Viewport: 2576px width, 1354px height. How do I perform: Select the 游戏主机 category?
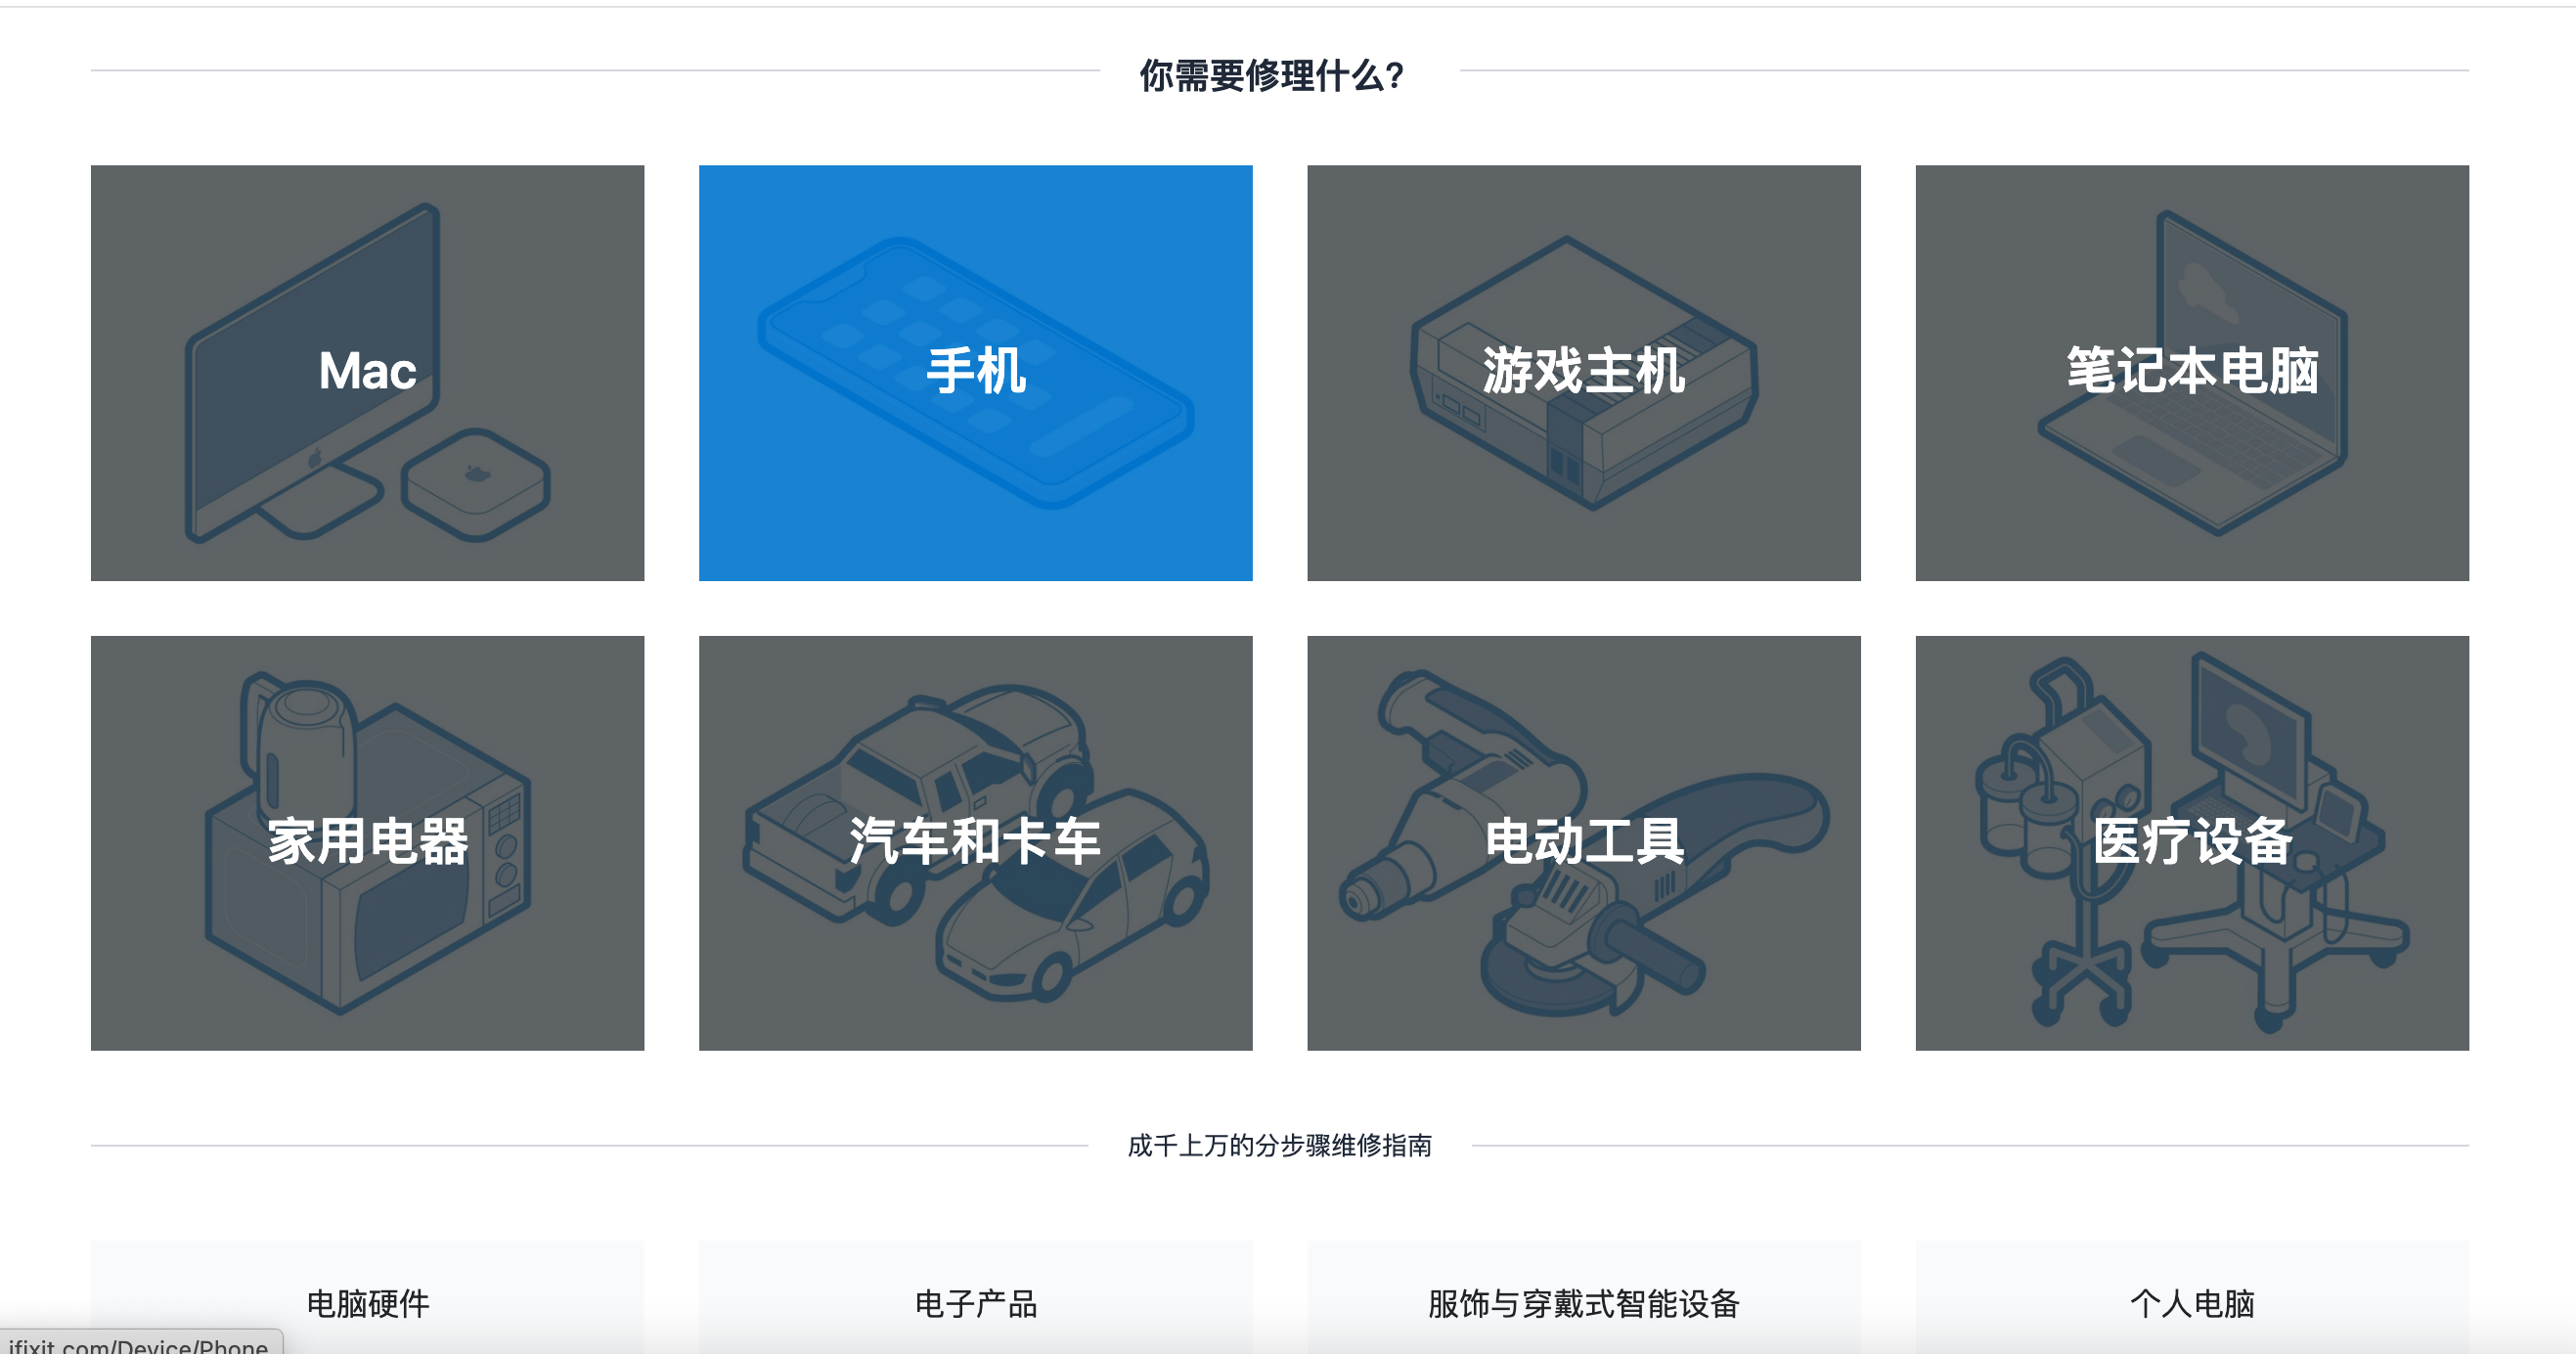[1583, 372]
